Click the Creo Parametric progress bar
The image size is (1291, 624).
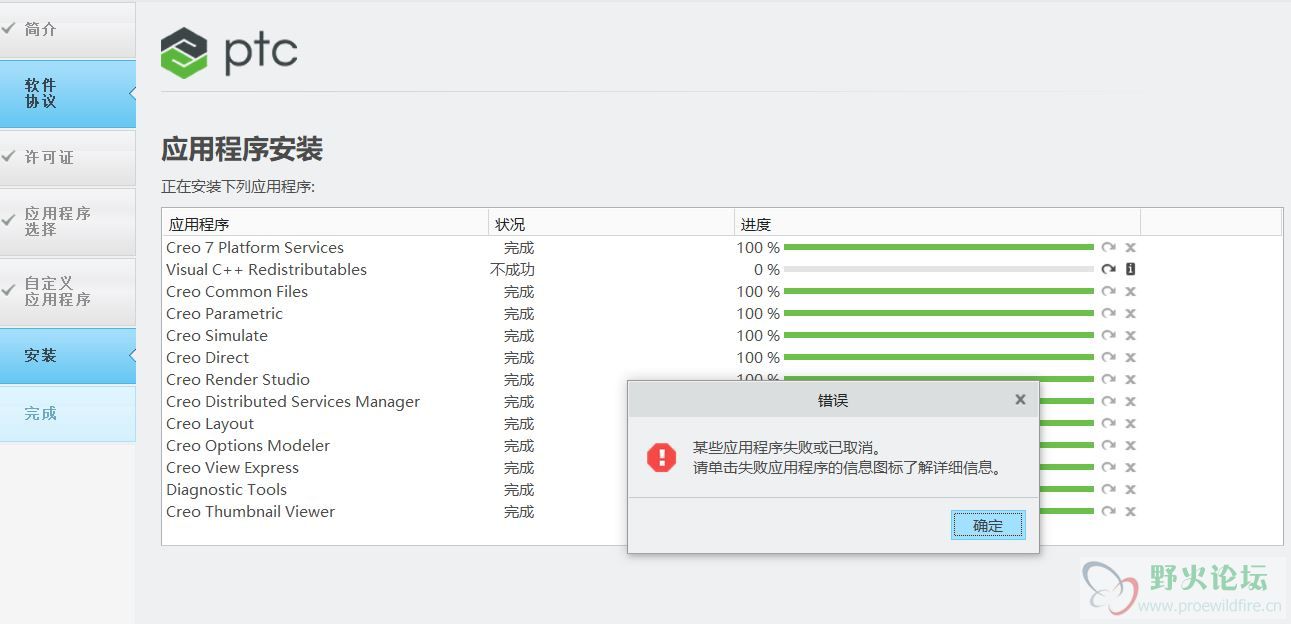point(939,313)
